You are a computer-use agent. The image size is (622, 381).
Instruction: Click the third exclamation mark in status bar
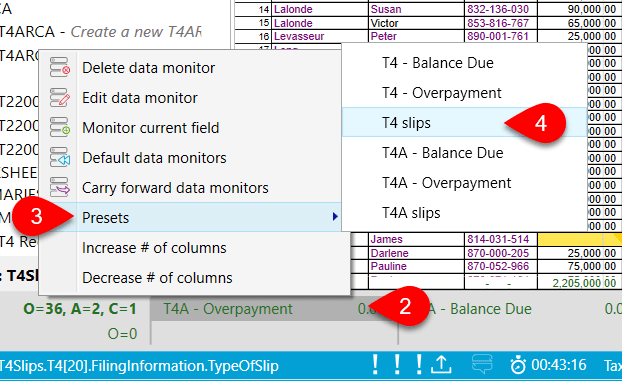(419, 364)
